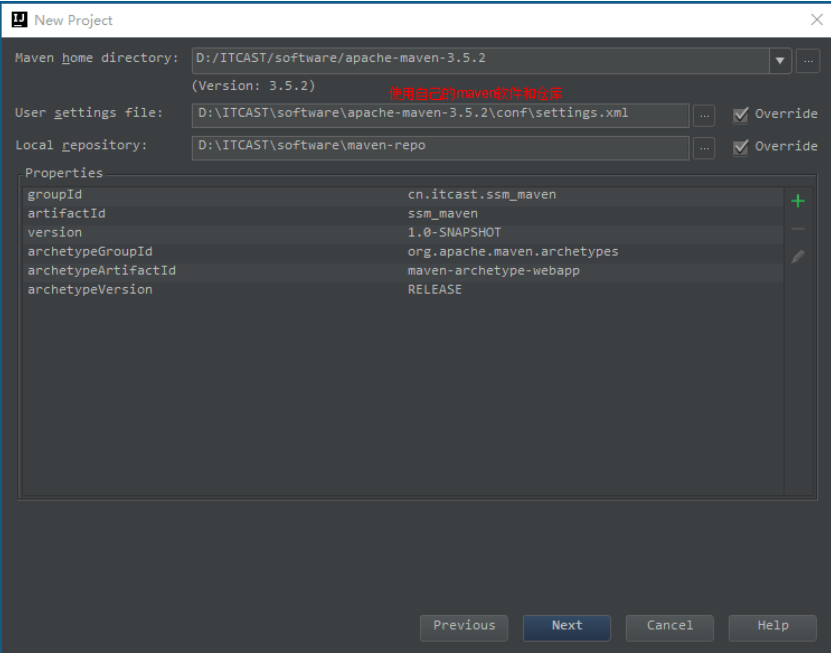Screen dimensions: 831x653
Task: Select the archetypeGroupId property row
Action: (x=403, y=252)
